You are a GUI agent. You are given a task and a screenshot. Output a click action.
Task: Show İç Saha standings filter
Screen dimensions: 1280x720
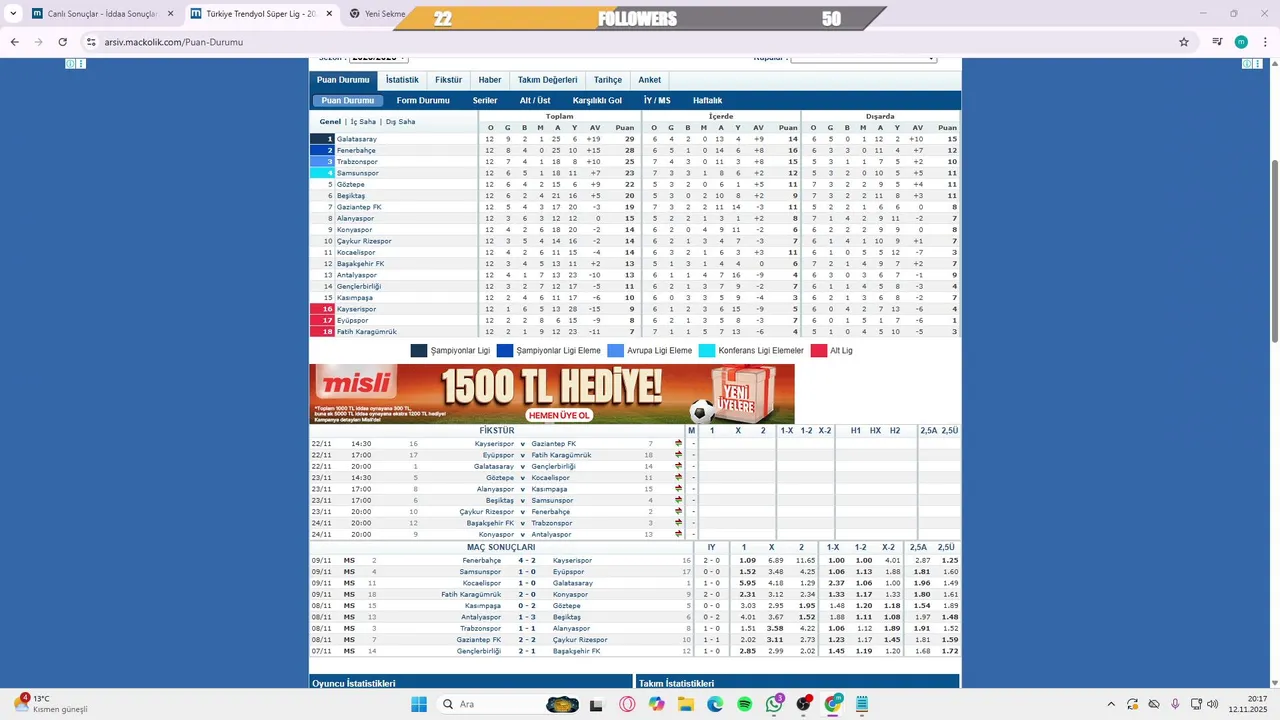tap(363, 122)
